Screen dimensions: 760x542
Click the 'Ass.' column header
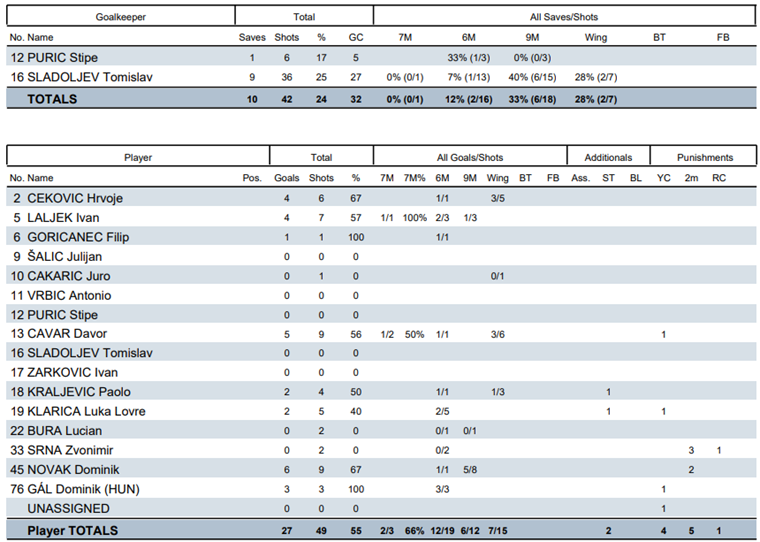click(x=580, y=178)
